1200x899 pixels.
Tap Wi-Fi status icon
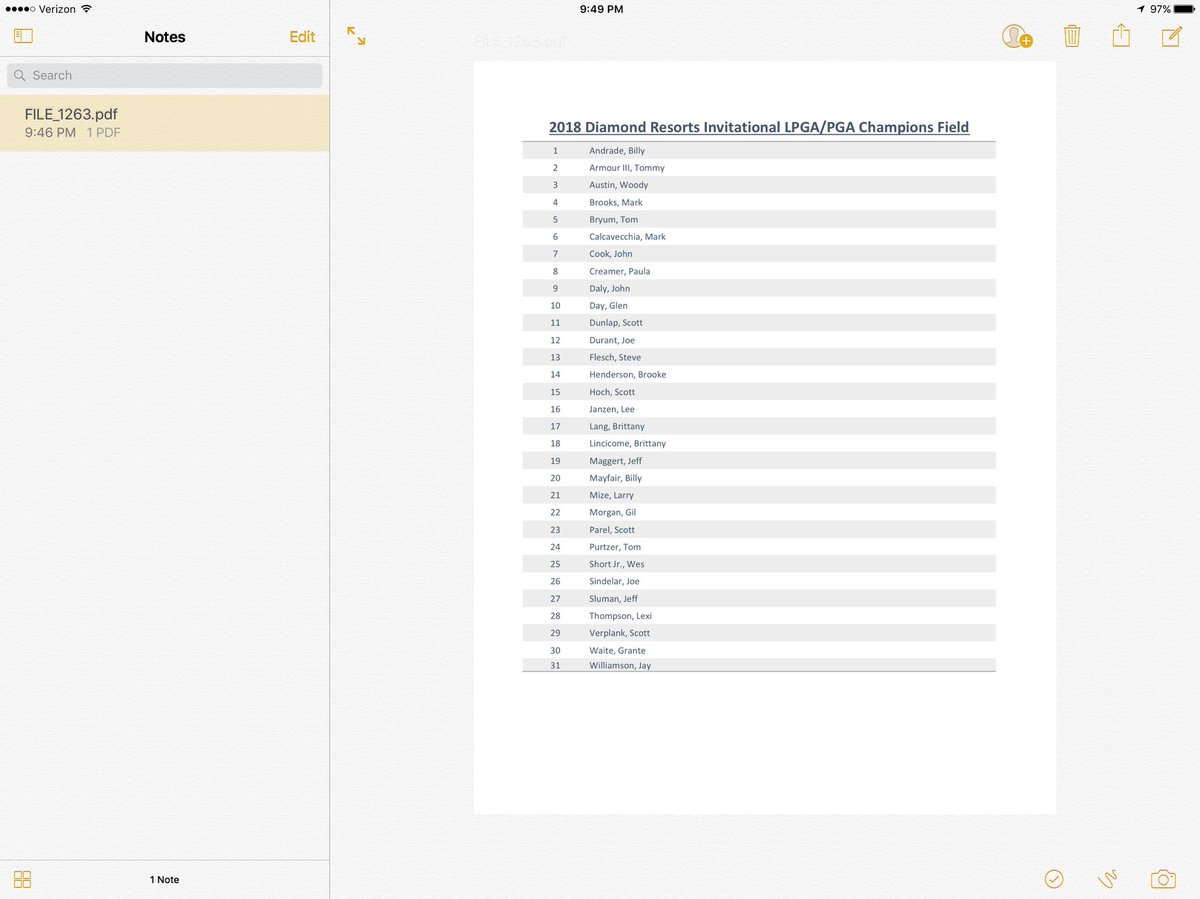coord(86,9)
